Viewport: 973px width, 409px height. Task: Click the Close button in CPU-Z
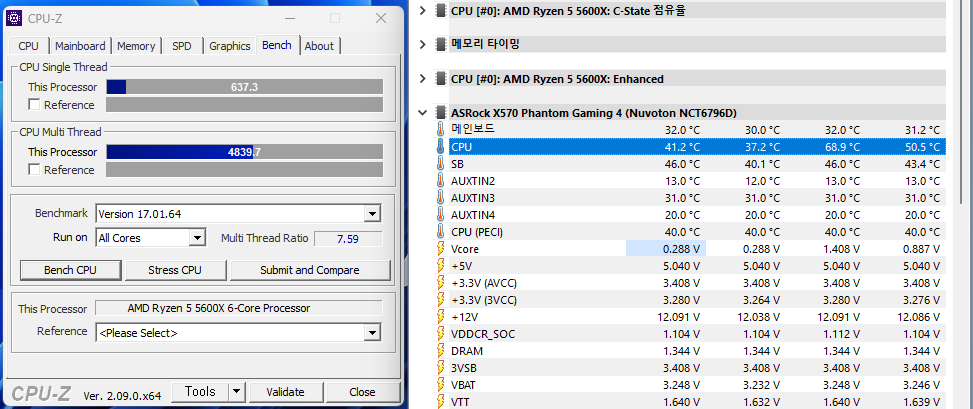362,392
